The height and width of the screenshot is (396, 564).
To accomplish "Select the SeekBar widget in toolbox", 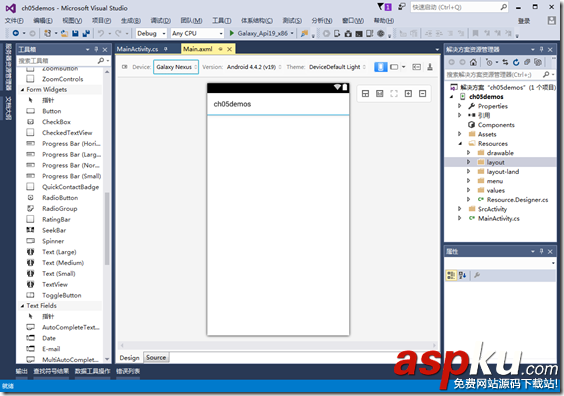I will point(54,230).
